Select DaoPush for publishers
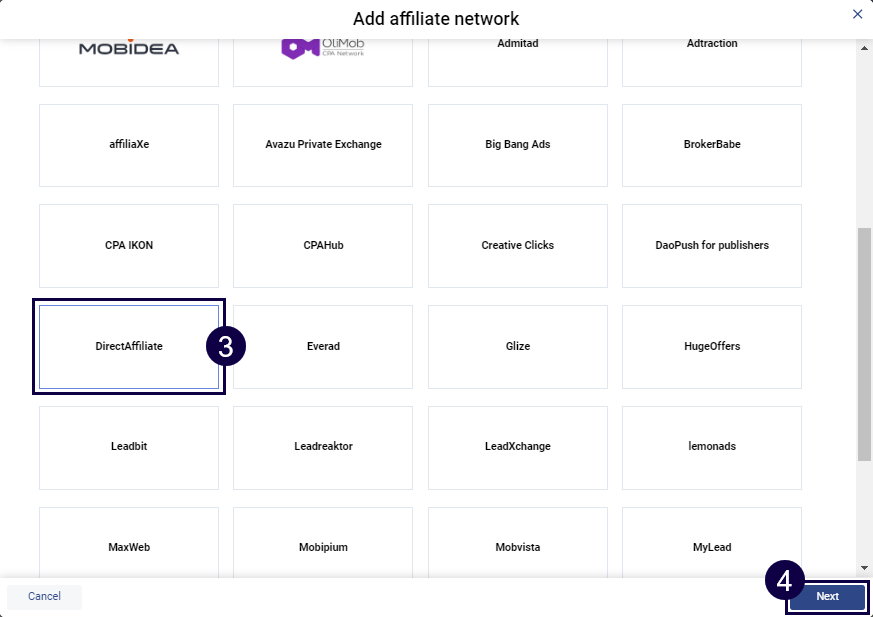The image size is (873, 617). (711, 245)
